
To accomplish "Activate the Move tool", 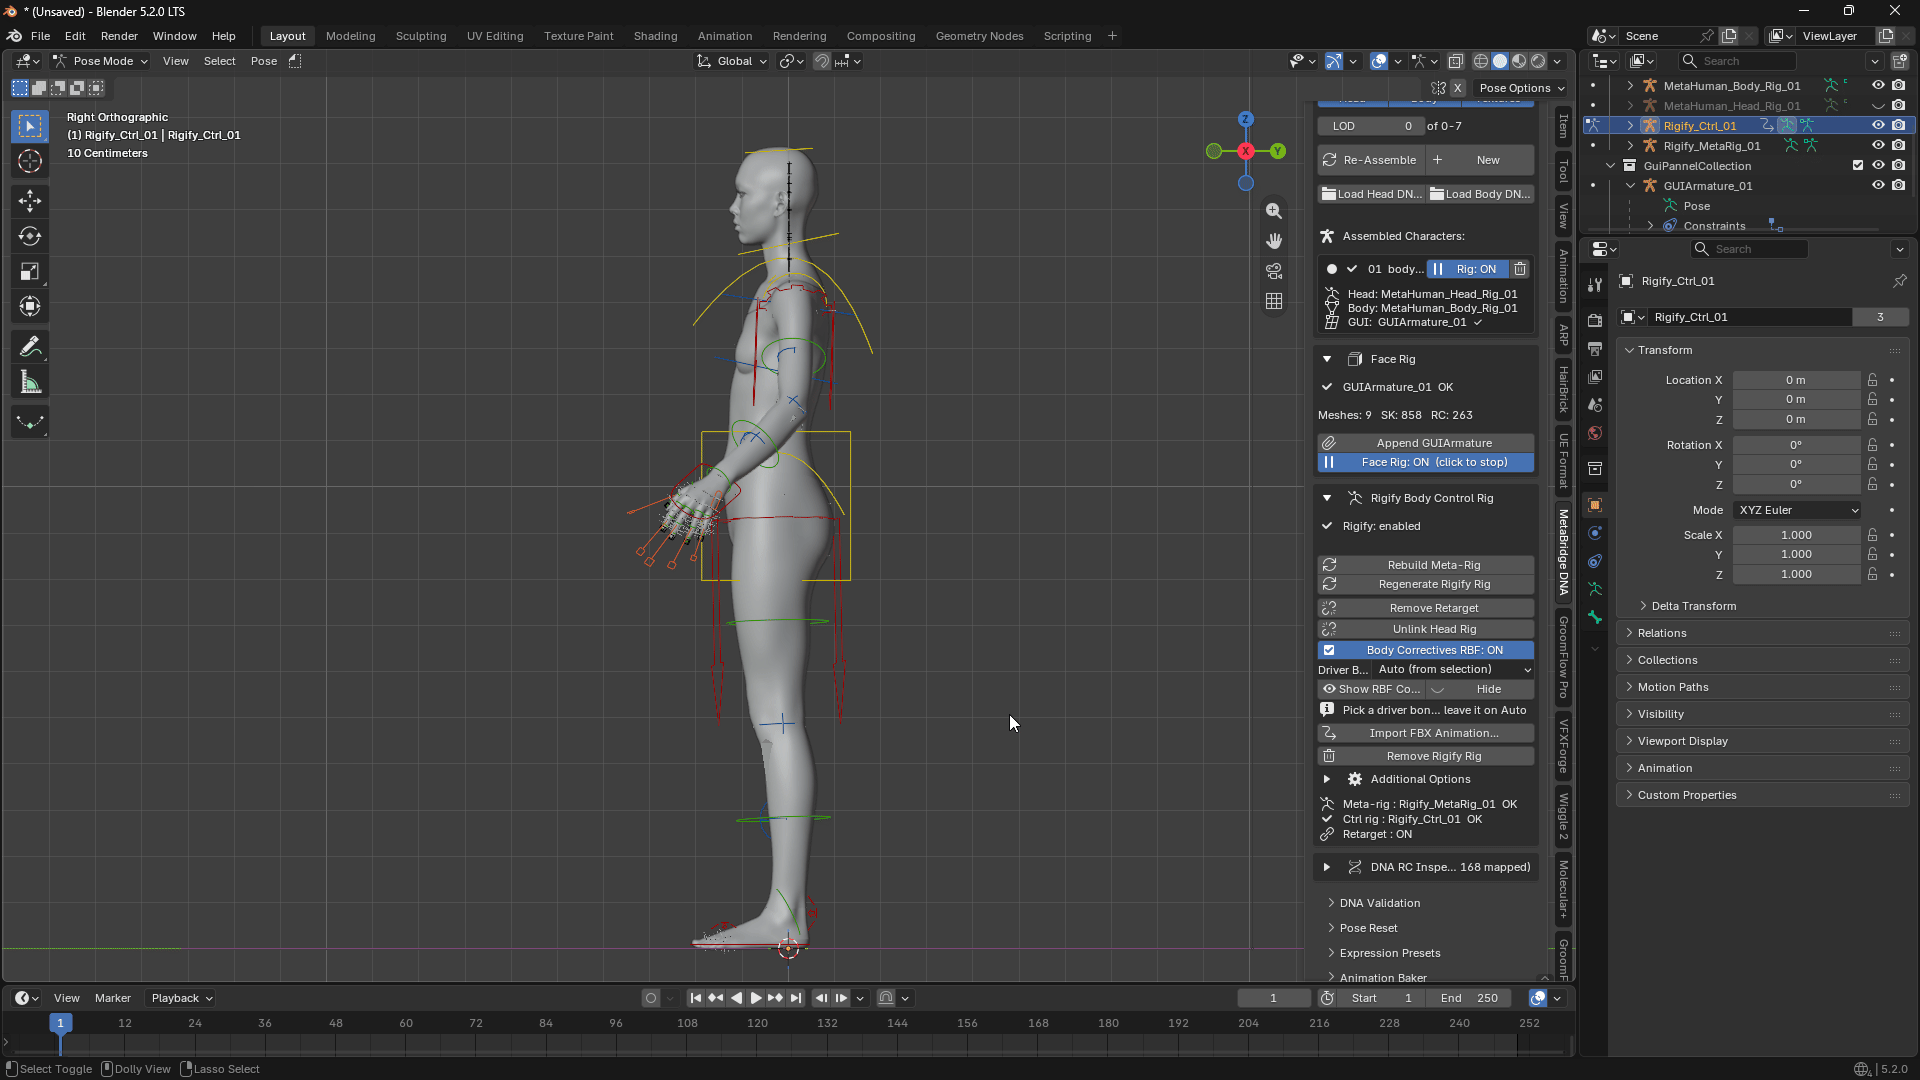I will click(30, 201).
